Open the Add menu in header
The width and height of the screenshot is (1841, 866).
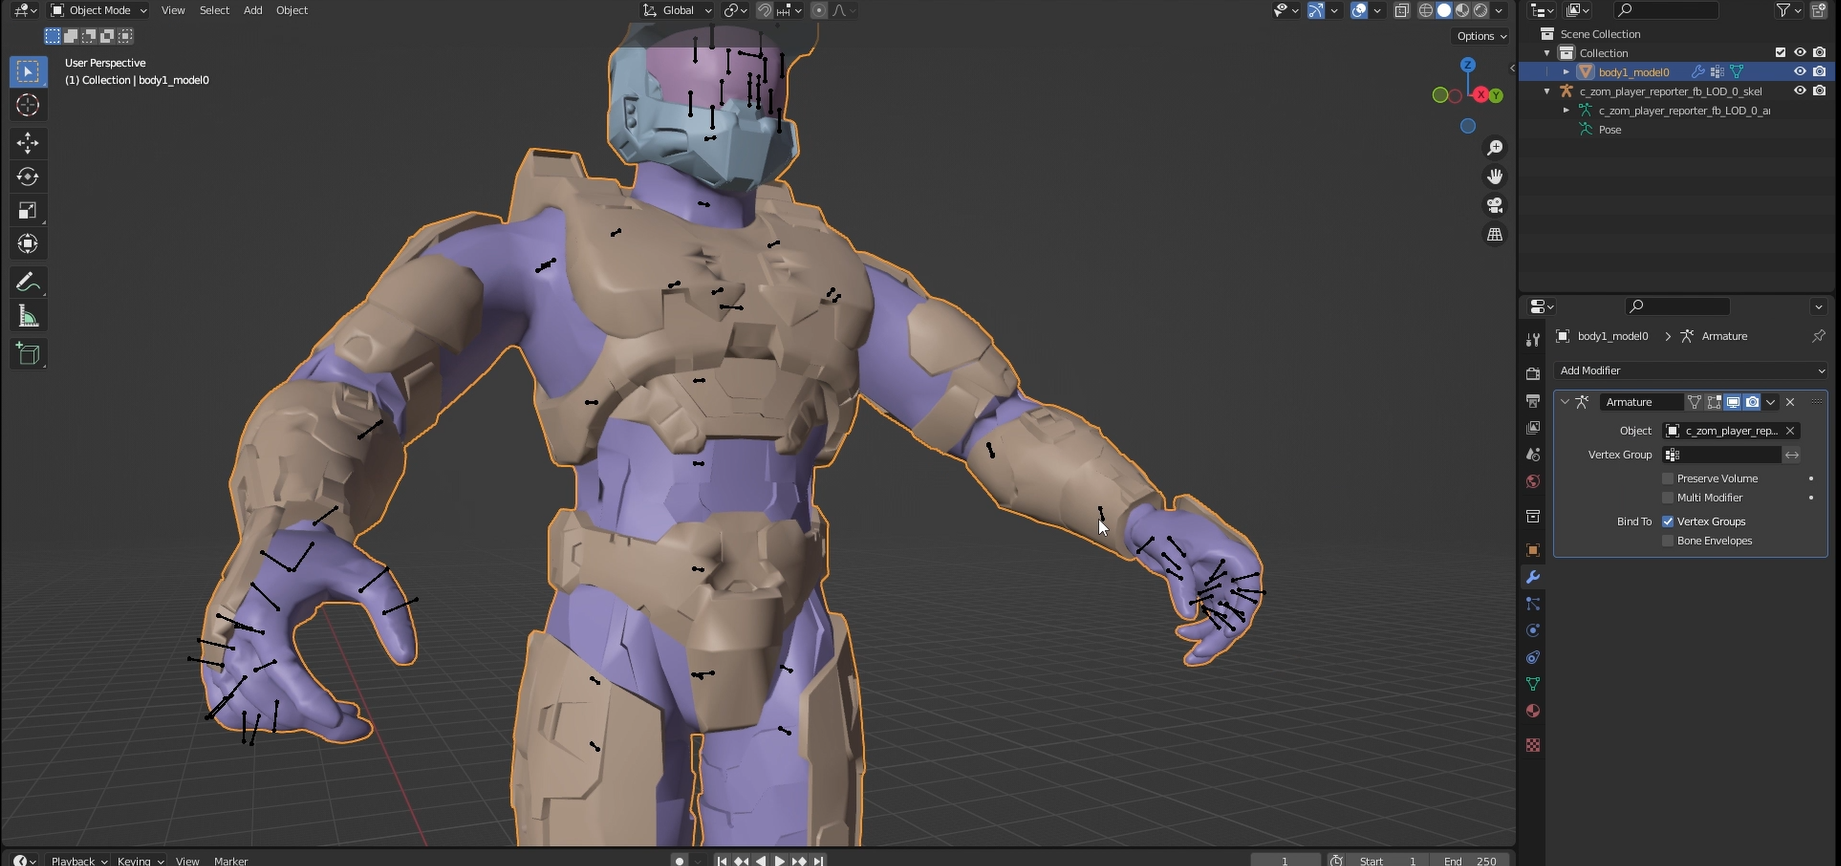point(253,10)
